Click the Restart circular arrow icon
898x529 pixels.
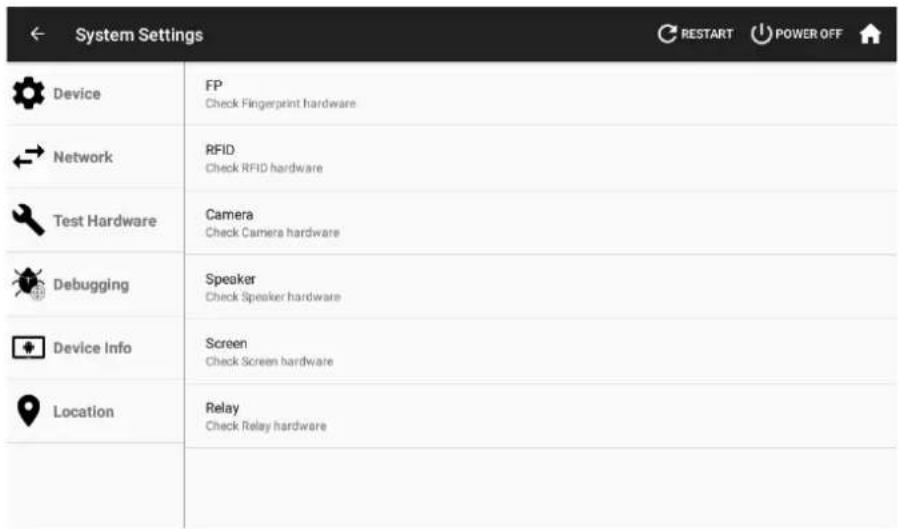click(667, 34)
